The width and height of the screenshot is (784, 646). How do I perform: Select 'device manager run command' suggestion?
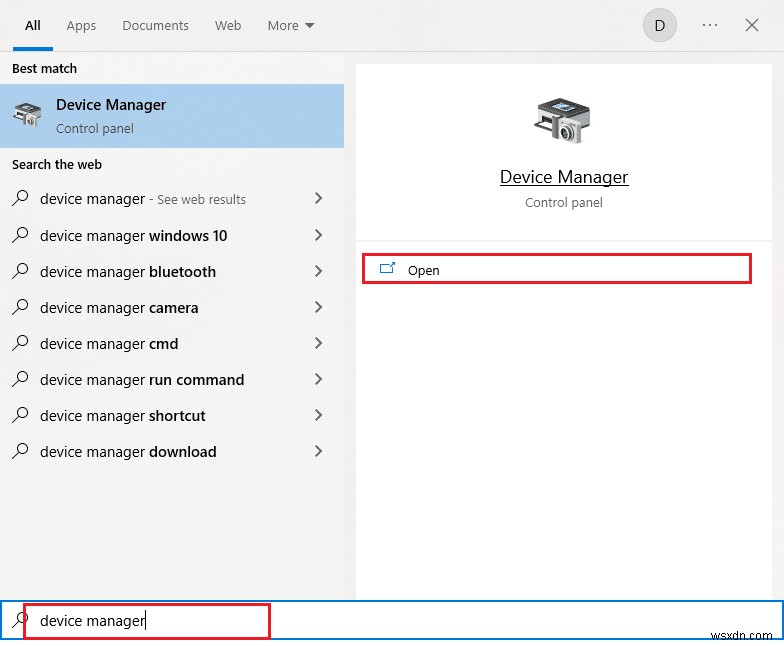coord(172,380)
